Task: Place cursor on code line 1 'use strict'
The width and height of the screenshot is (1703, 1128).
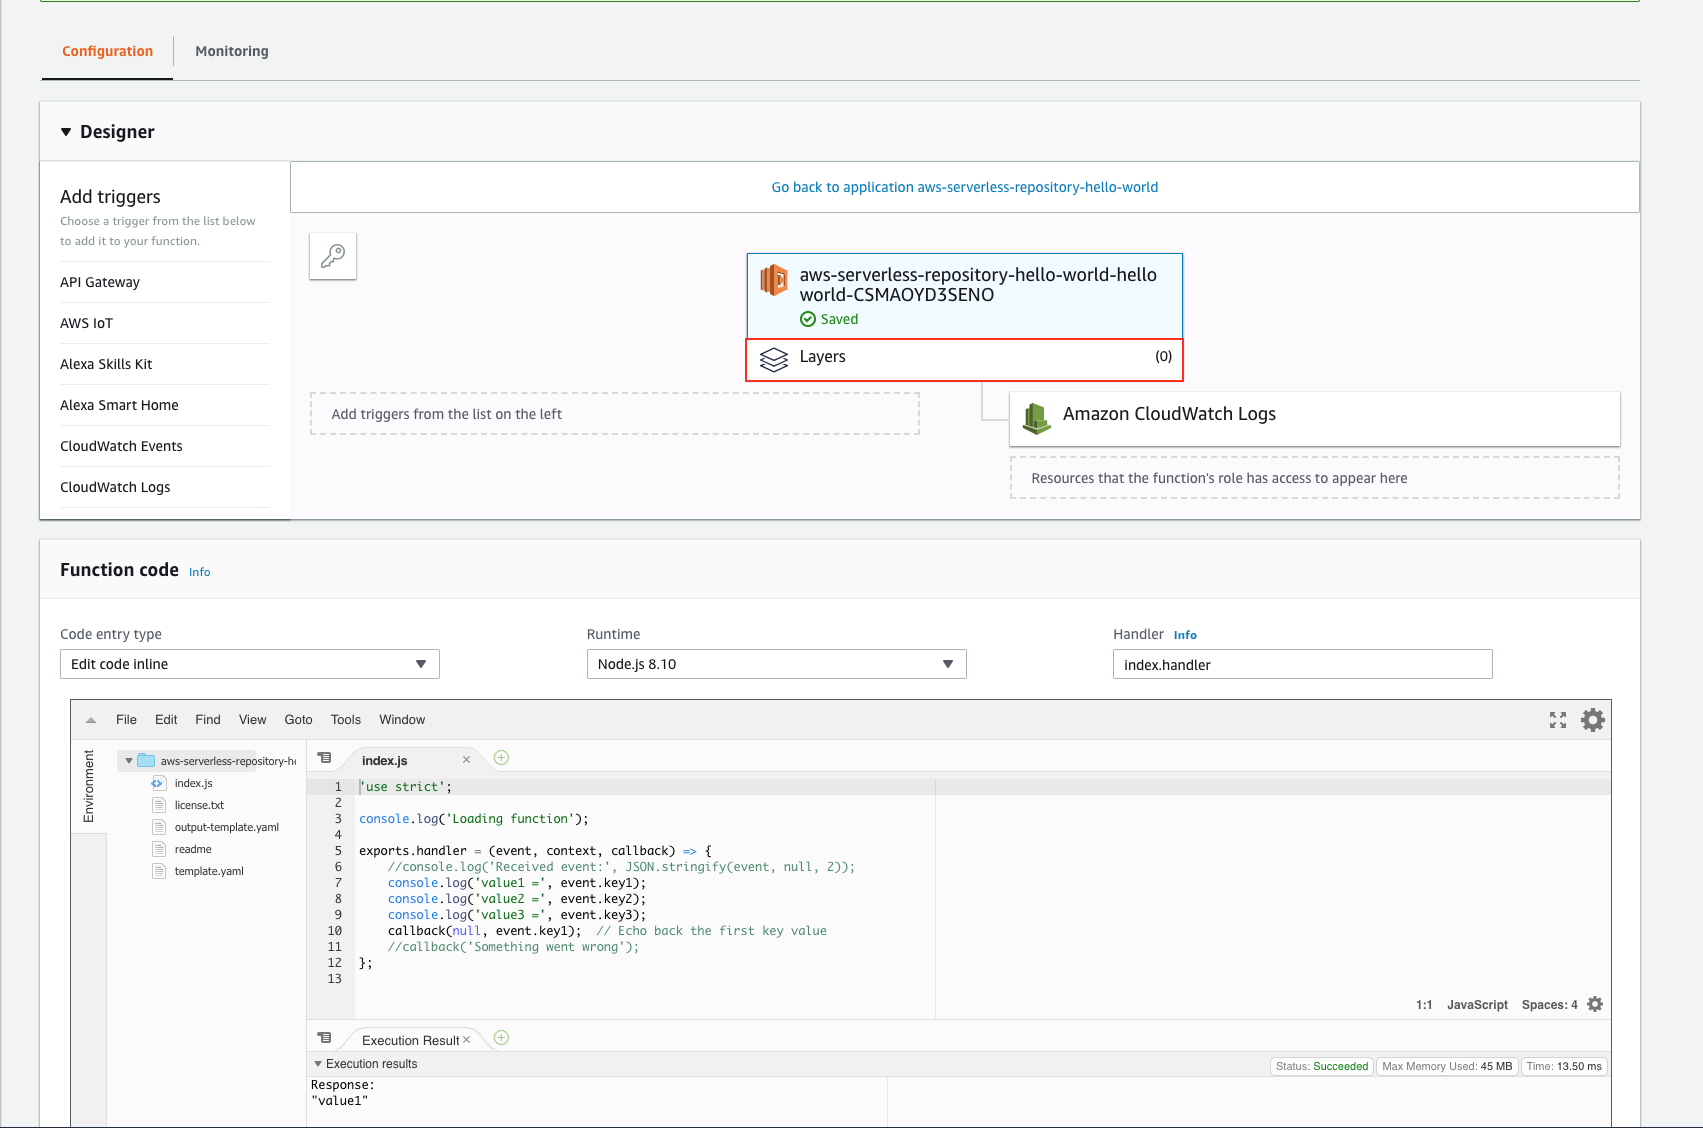Action: click(x=406, y=787)
